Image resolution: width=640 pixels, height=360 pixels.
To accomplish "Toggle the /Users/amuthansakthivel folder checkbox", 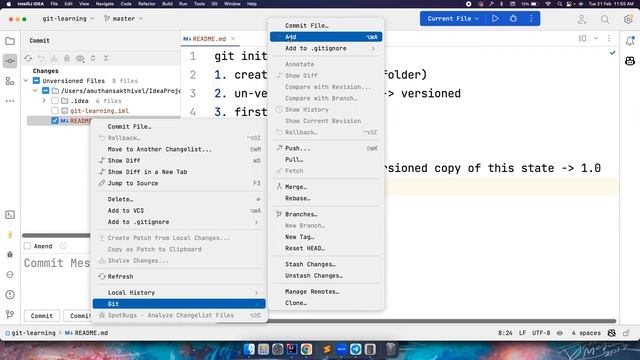I will pos(46,91).
